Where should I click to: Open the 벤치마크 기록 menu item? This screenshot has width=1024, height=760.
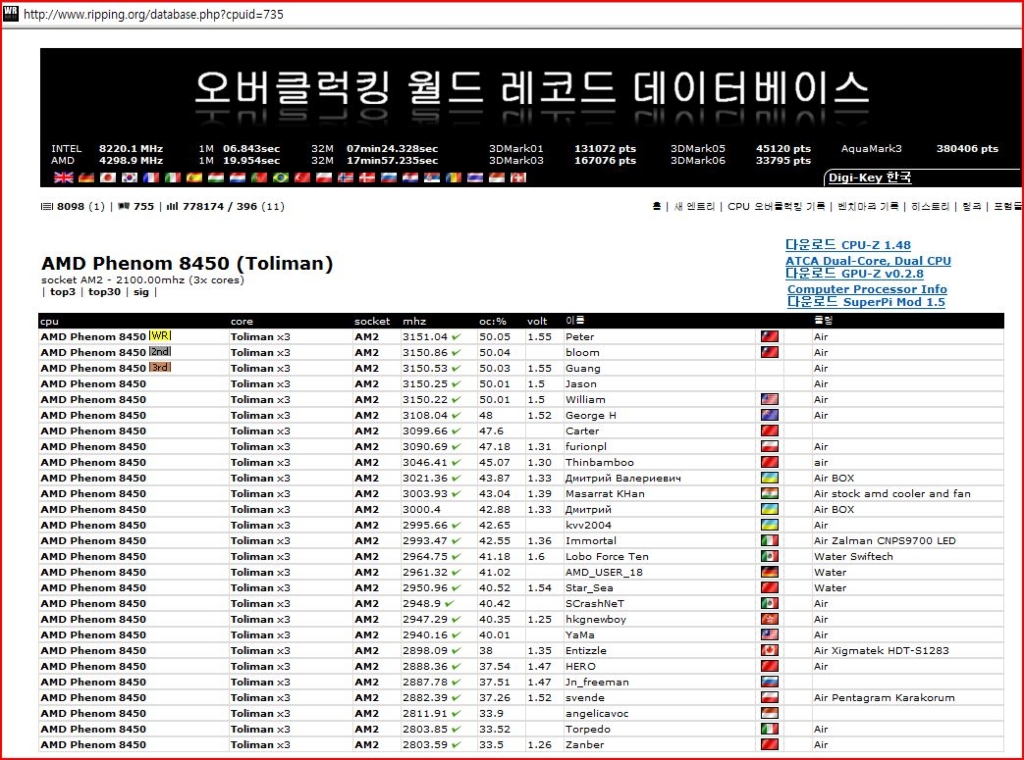[x=868, y=206]
